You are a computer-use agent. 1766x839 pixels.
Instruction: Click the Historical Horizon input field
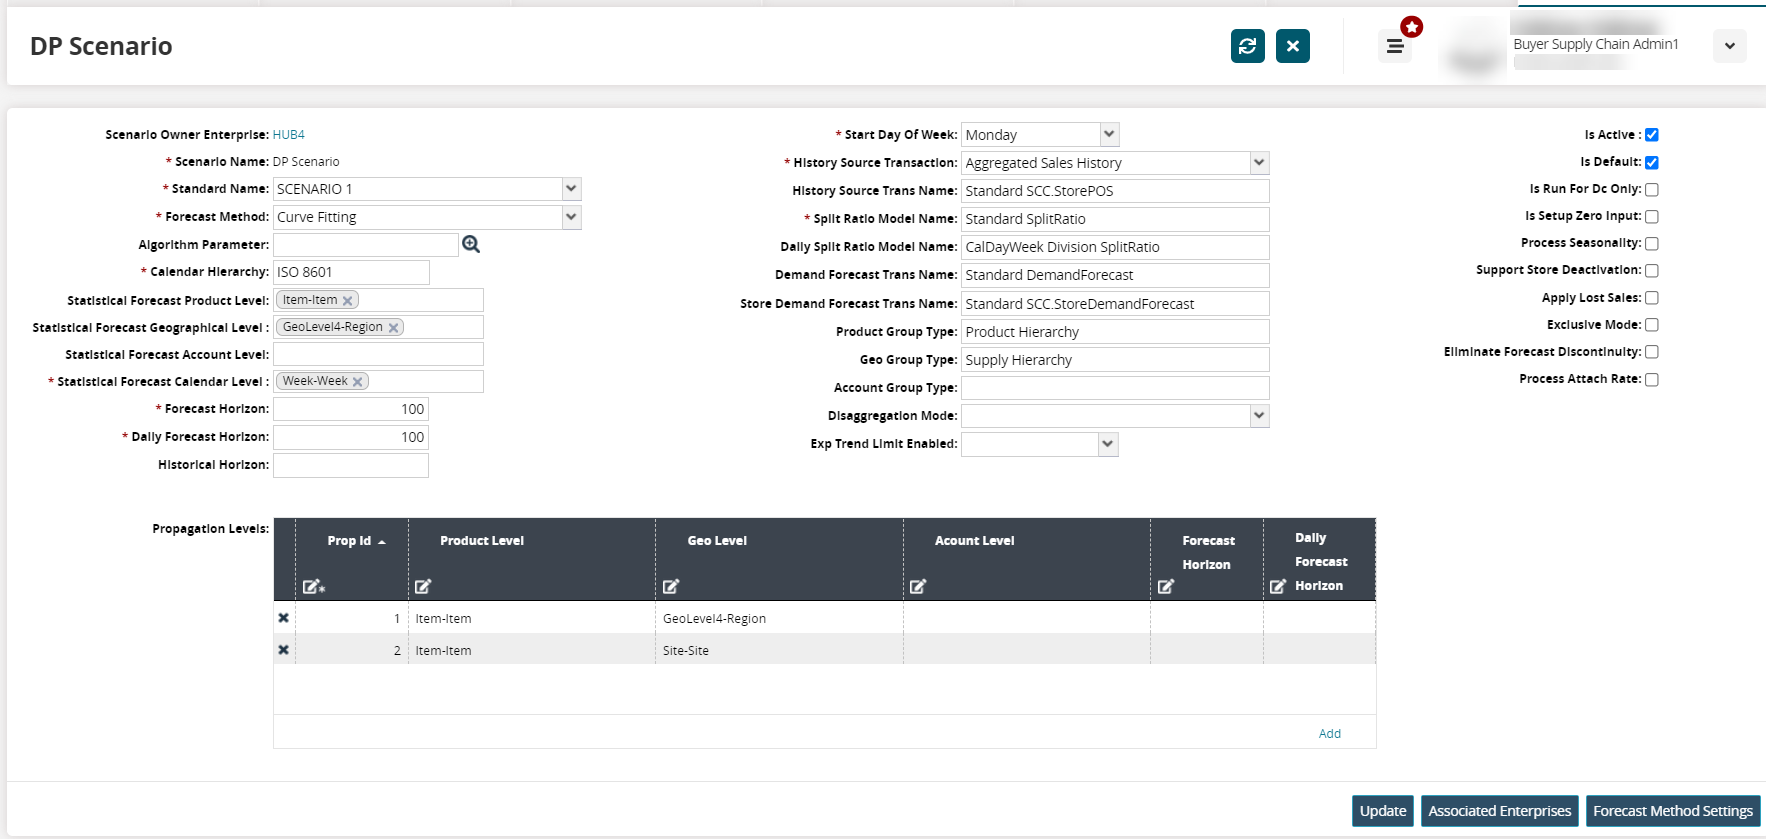click(351, 465)
